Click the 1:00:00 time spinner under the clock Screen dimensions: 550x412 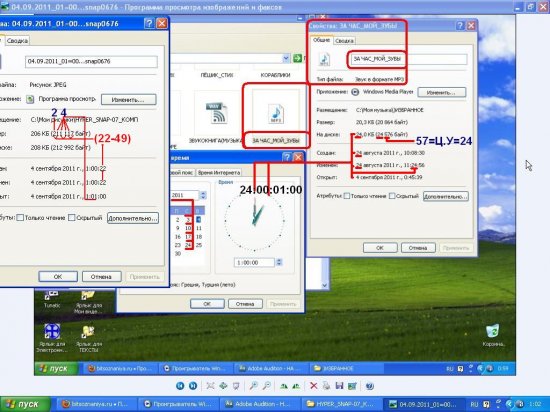click(279, 262)
